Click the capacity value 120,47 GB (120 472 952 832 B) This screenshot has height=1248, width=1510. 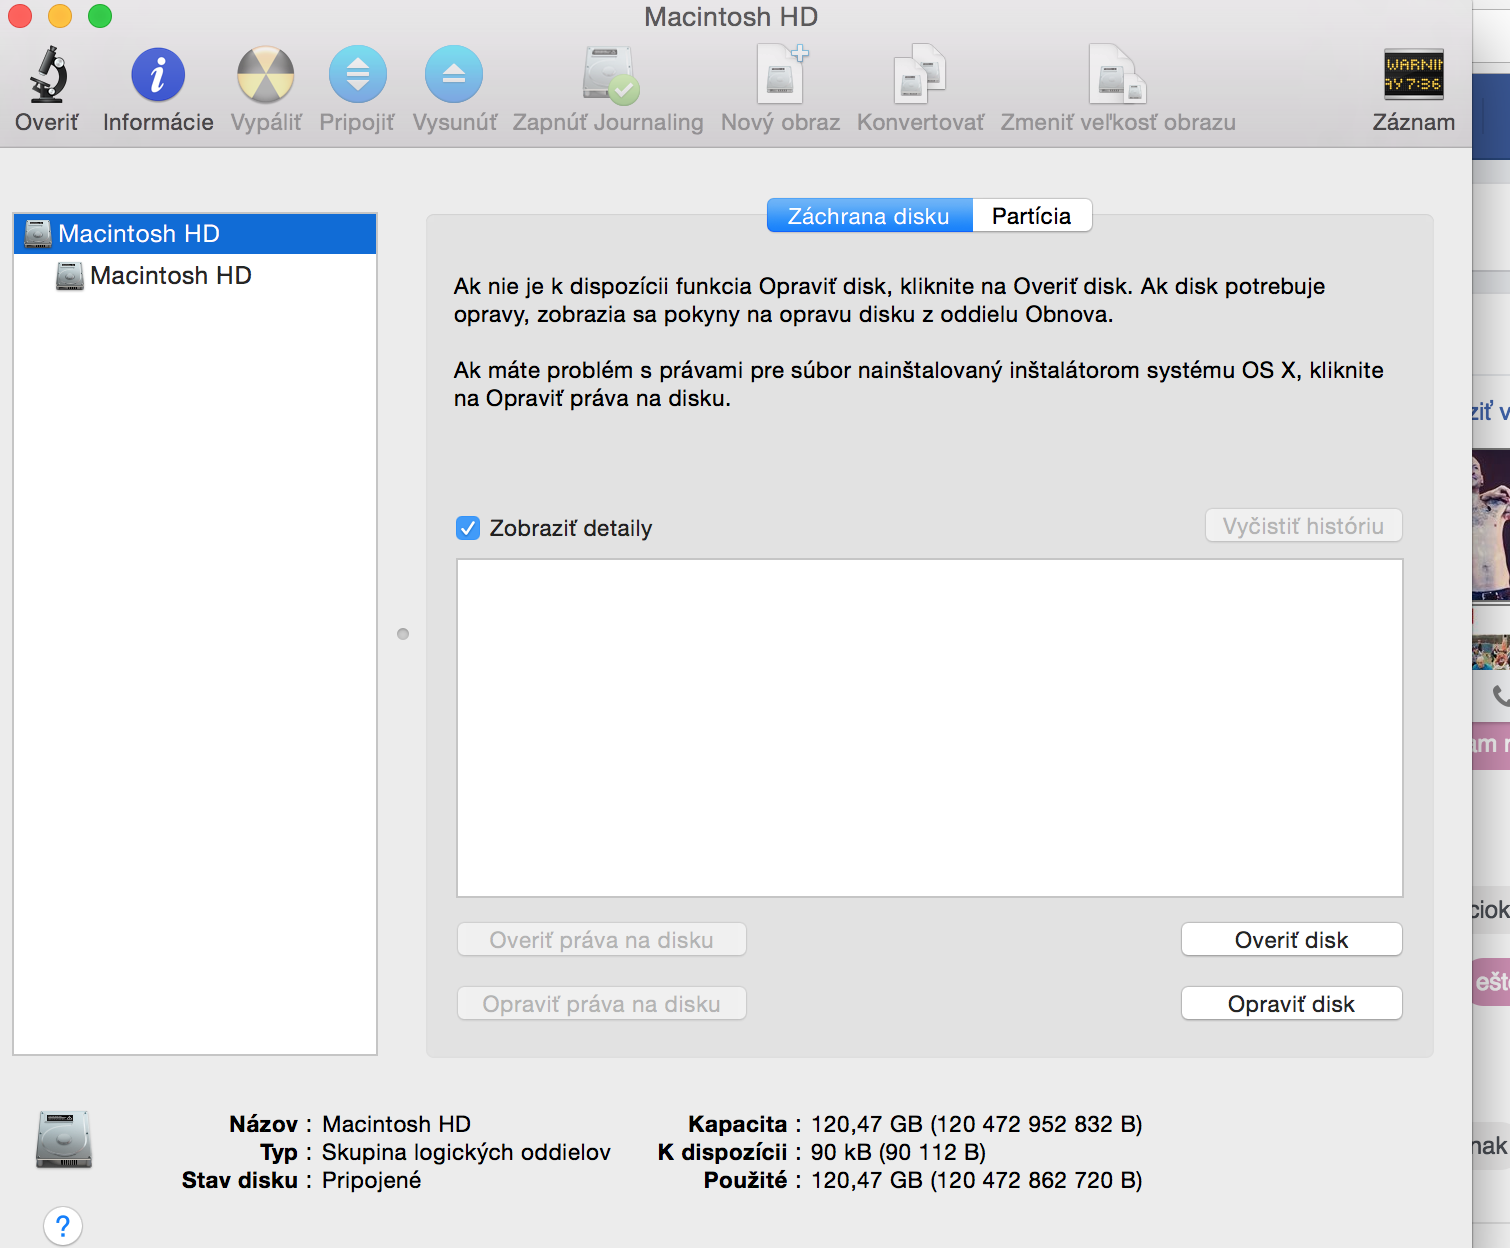click(976, 1124)
